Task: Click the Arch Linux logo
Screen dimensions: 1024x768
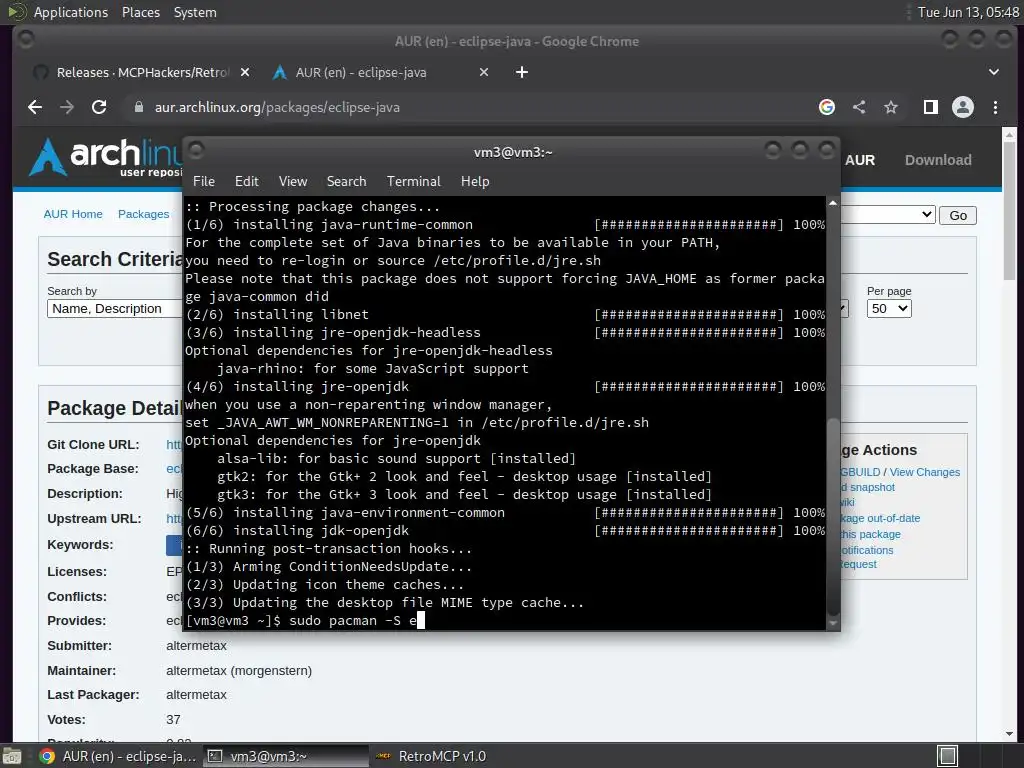Action: [104, 157]
